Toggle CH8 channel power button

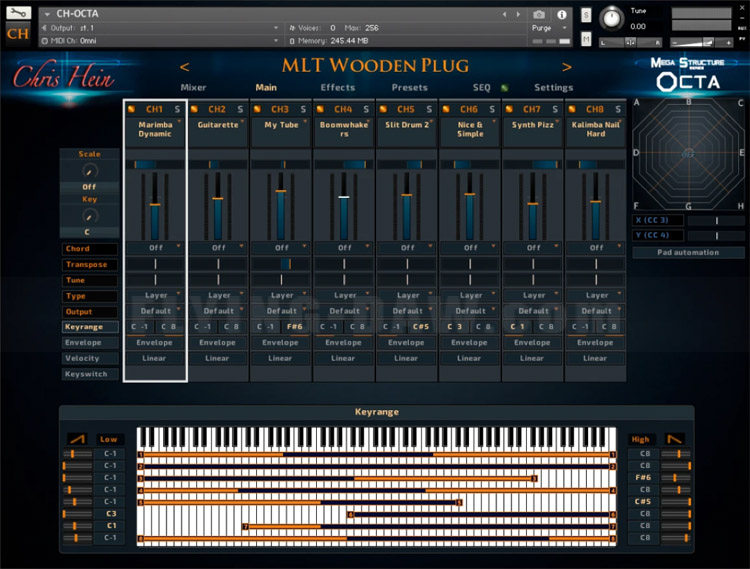pos(572,109)
